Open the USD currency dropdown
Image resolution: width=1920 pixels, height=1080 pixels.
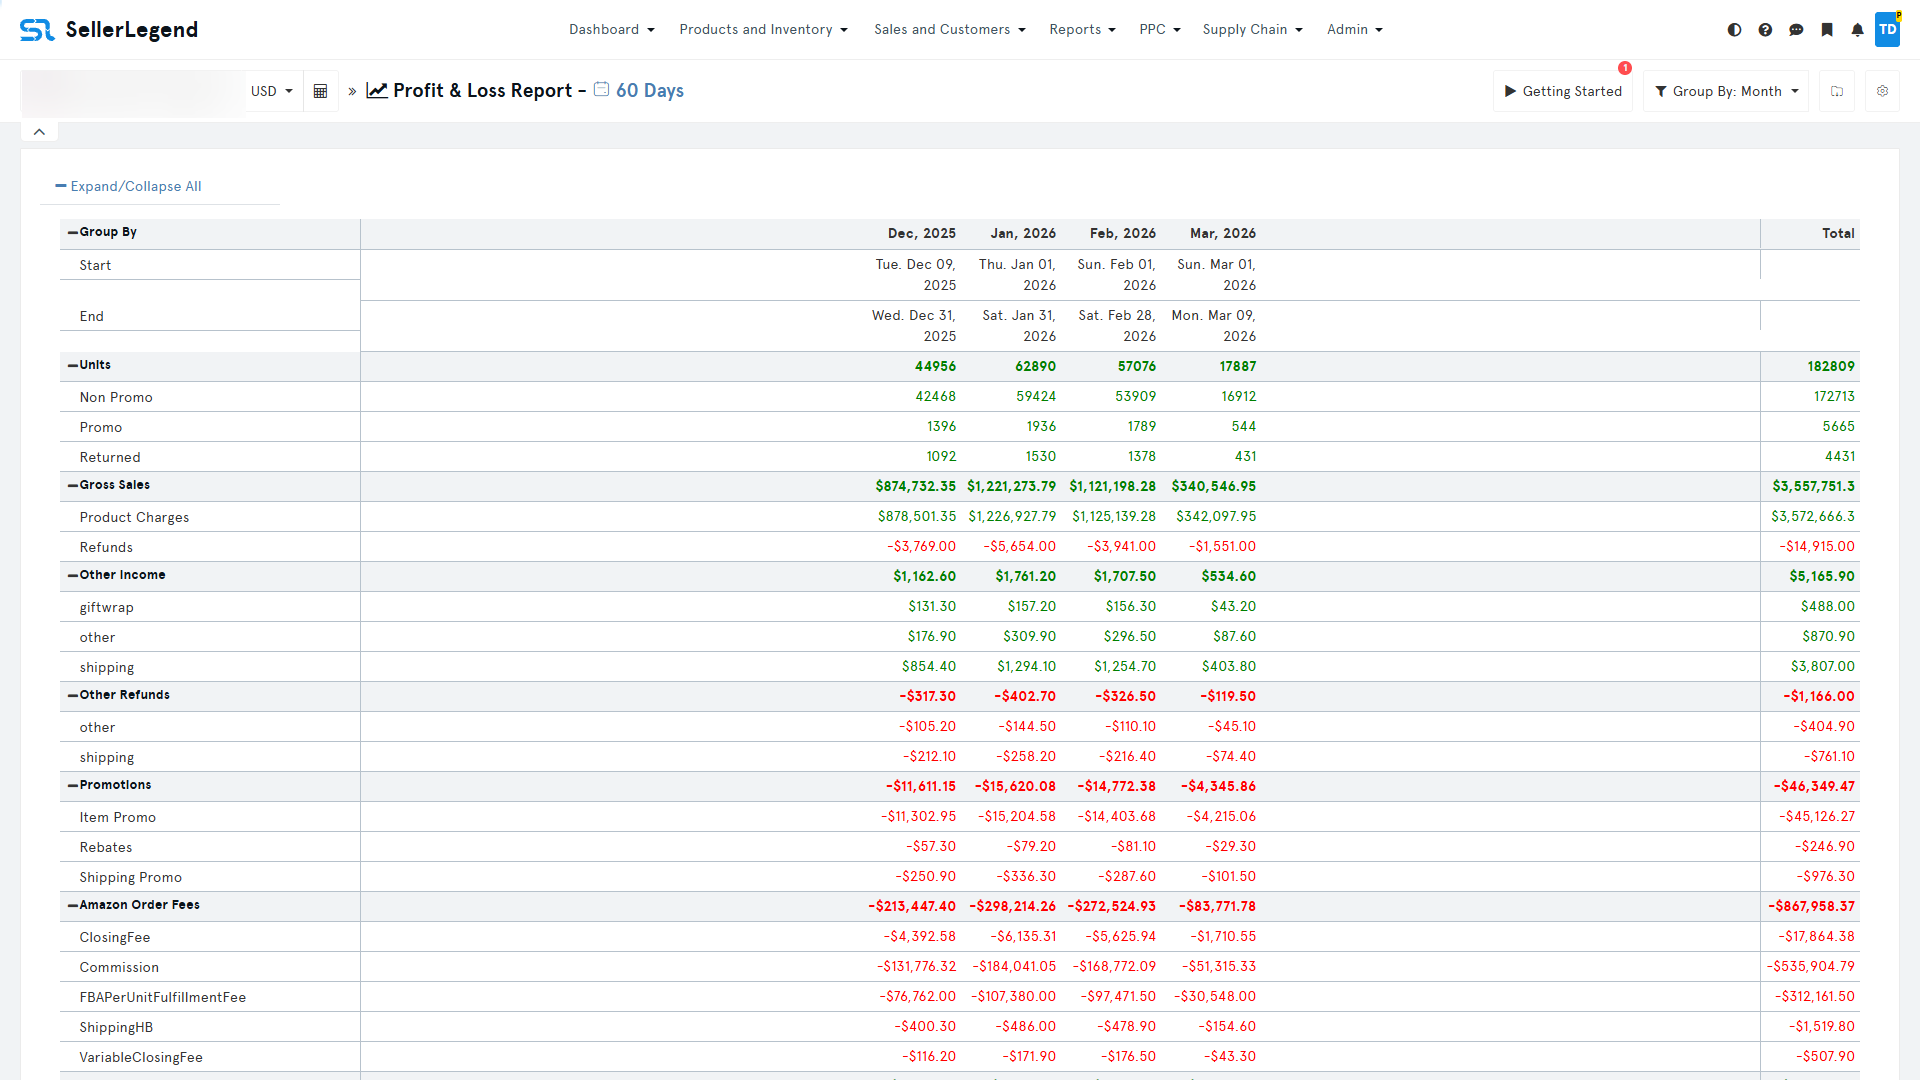click(271, 91)
